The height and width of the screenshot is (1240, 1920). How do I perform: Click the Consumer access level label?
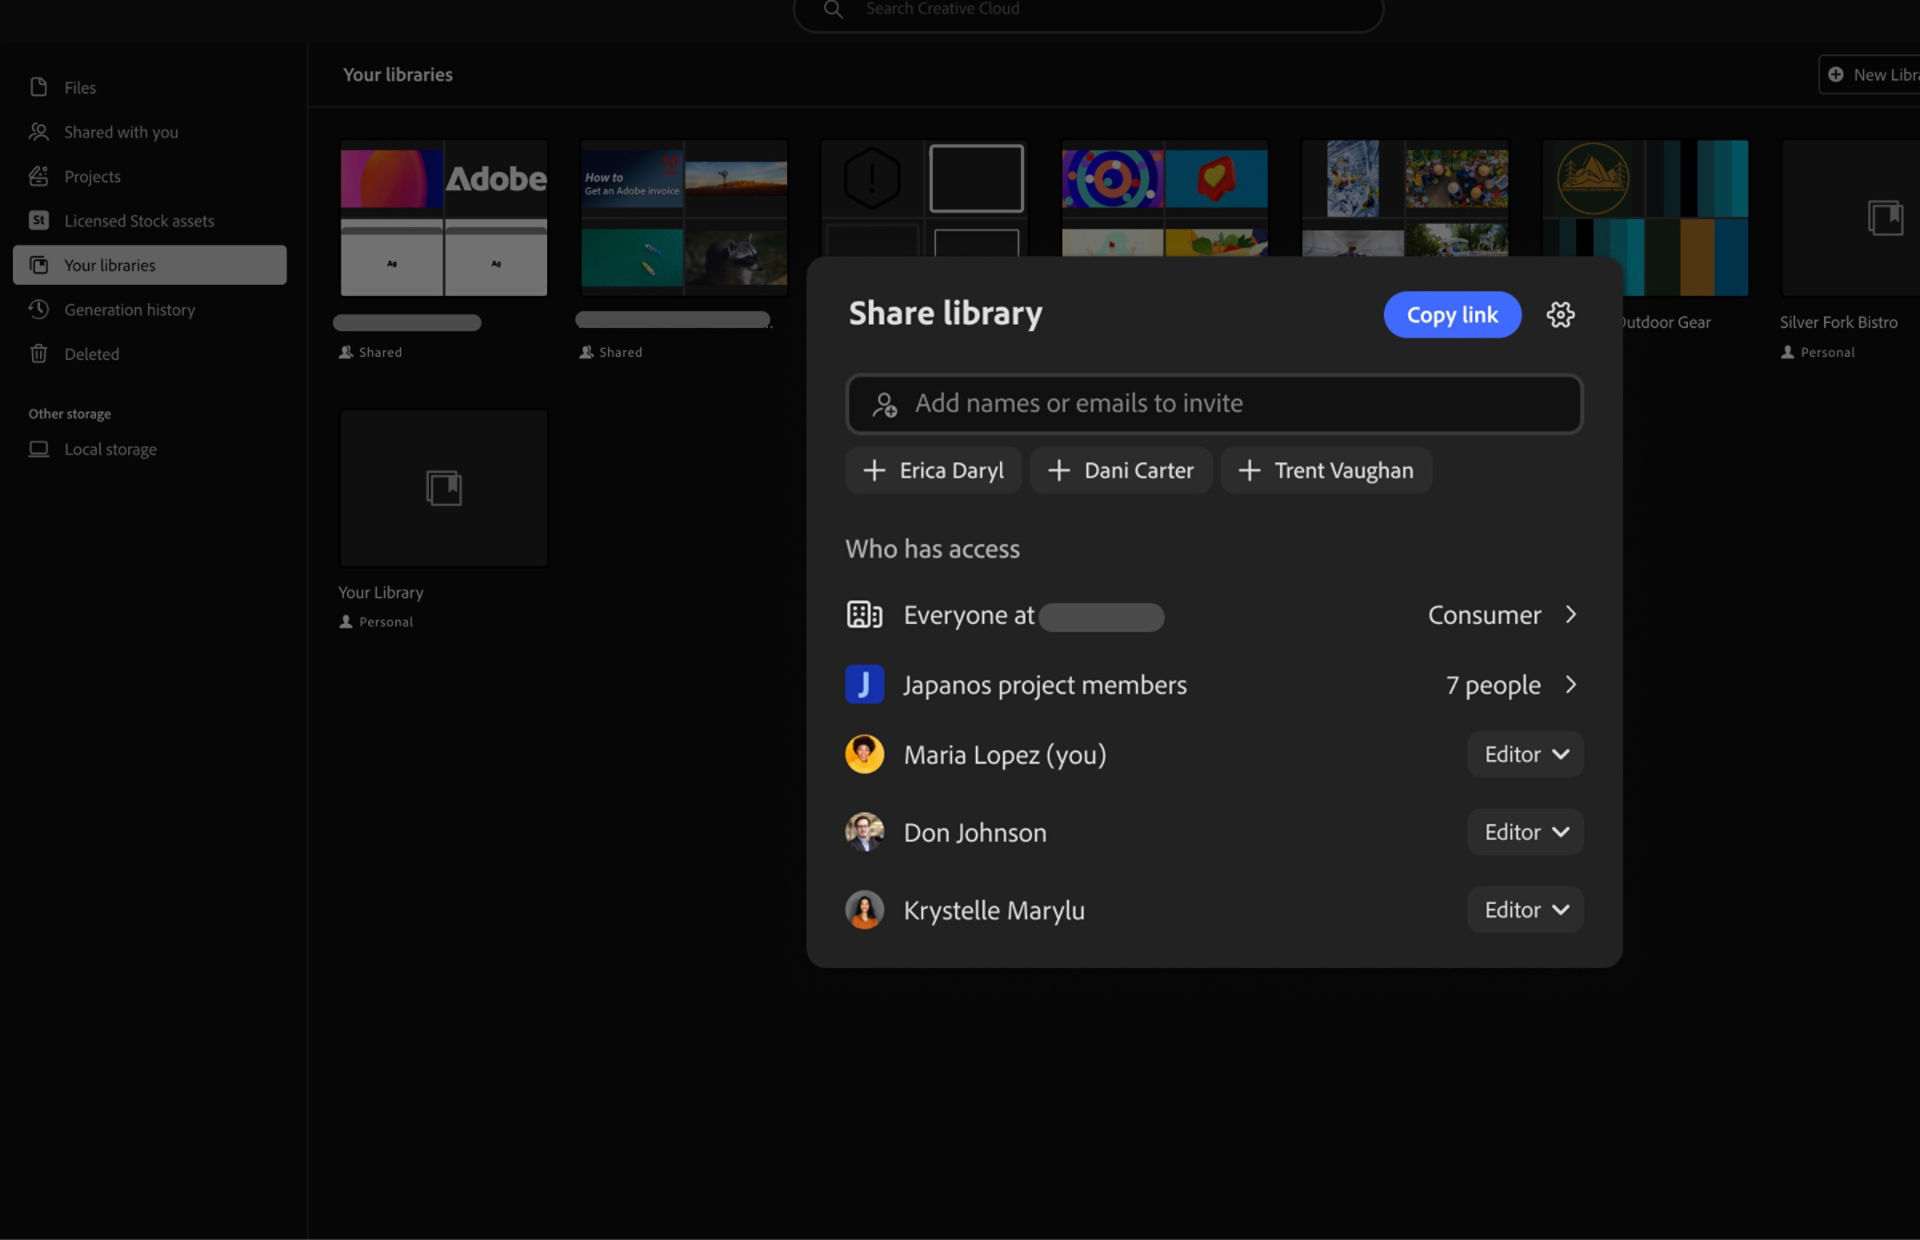[x=1484, y=614]
